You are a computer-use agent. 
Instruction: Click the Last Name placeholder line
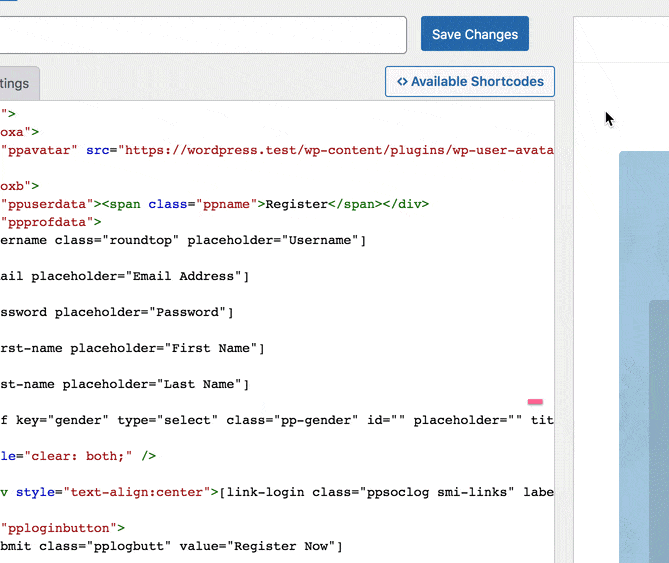(125, 384)
